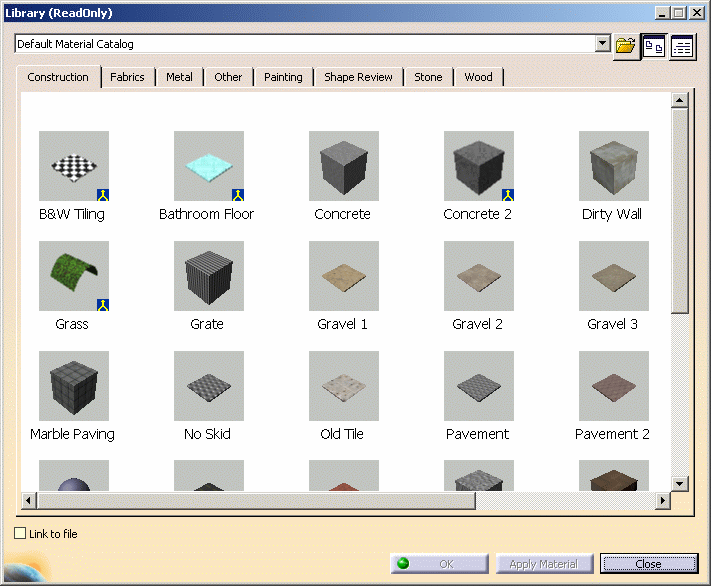The width and height of the screenshot is (711, 586).
Task: Switch to large icons display mode
Action: click(x=654, y=46)
